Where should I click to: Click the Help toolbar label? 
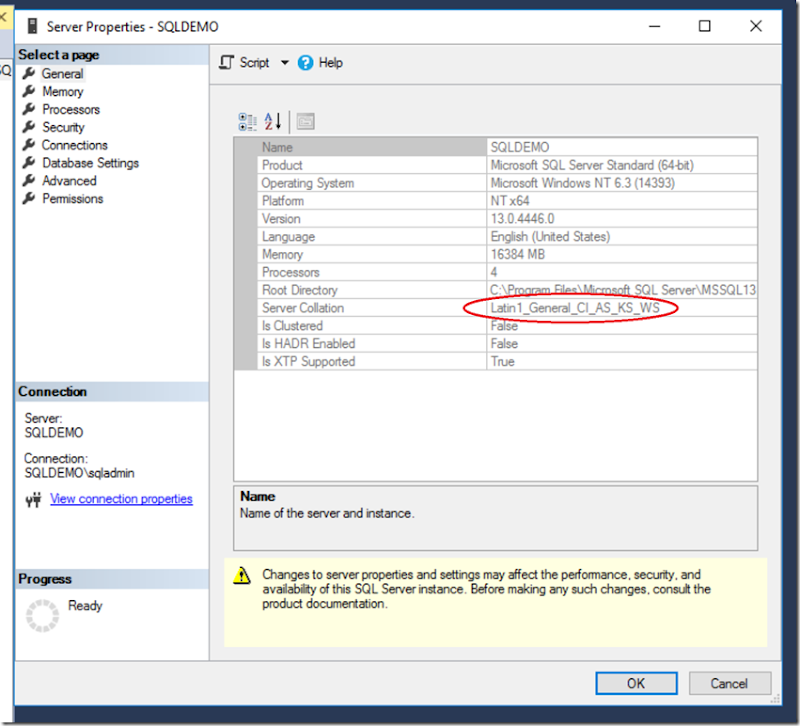pos(331,63)
